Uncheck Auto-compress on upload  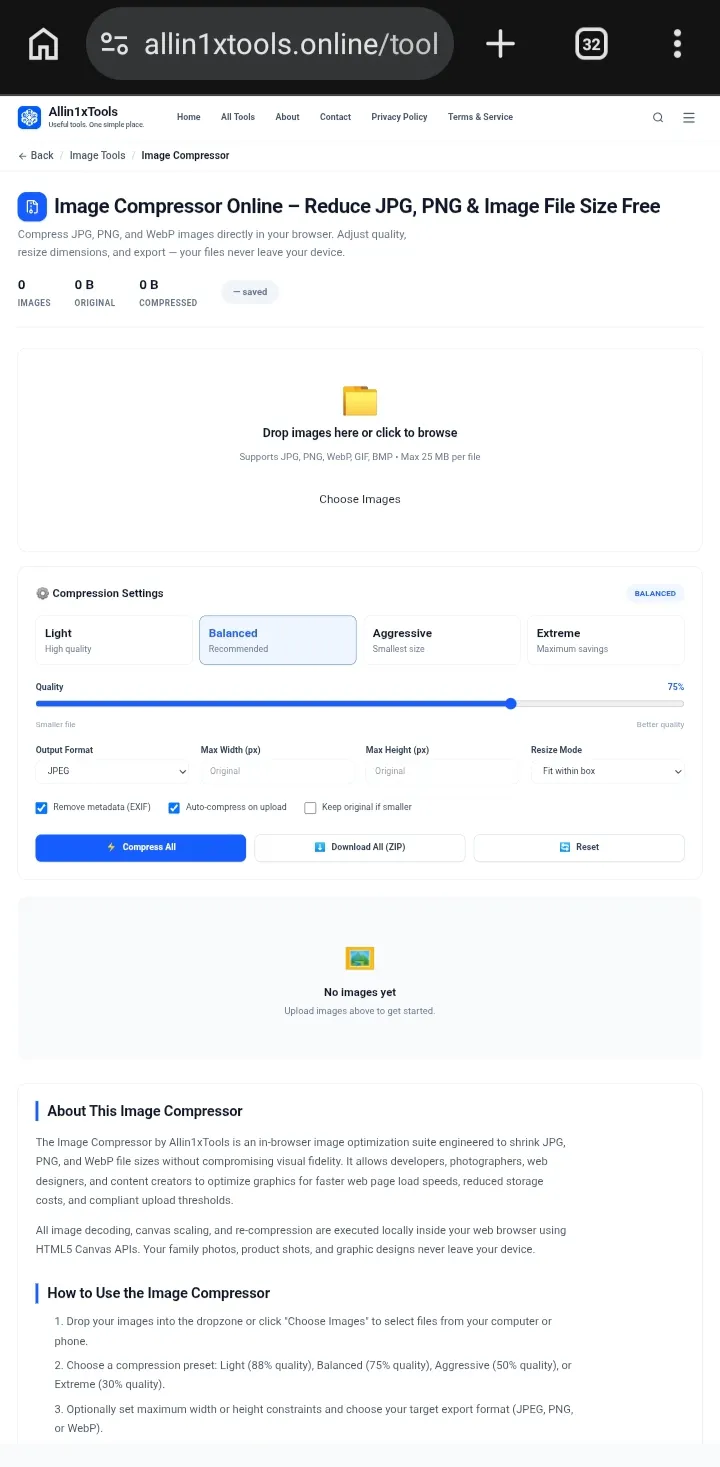click(174, 808)
